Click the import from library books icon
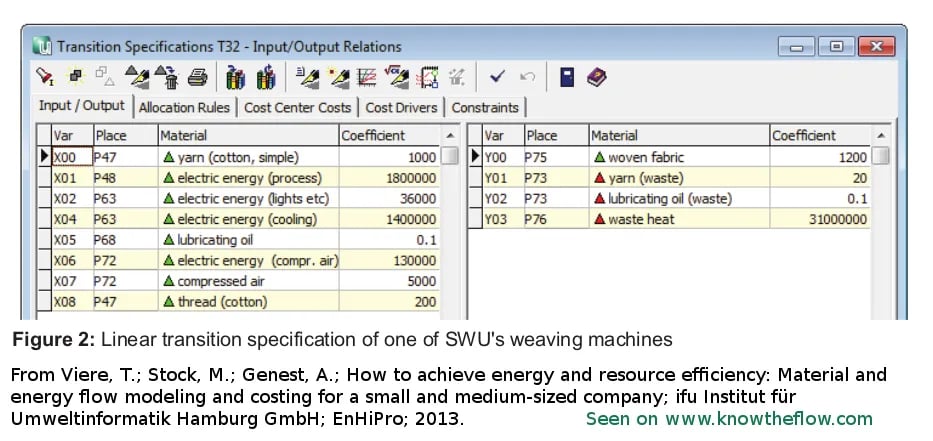This screenshot has width=933, height=441. tap(236, 77)
